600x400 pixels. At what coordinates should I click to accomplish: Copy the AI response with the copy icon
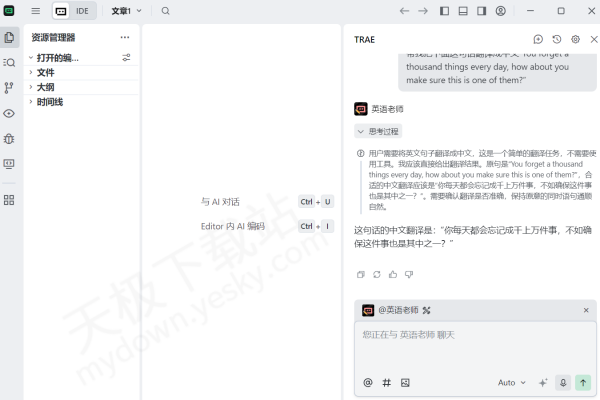361,274
